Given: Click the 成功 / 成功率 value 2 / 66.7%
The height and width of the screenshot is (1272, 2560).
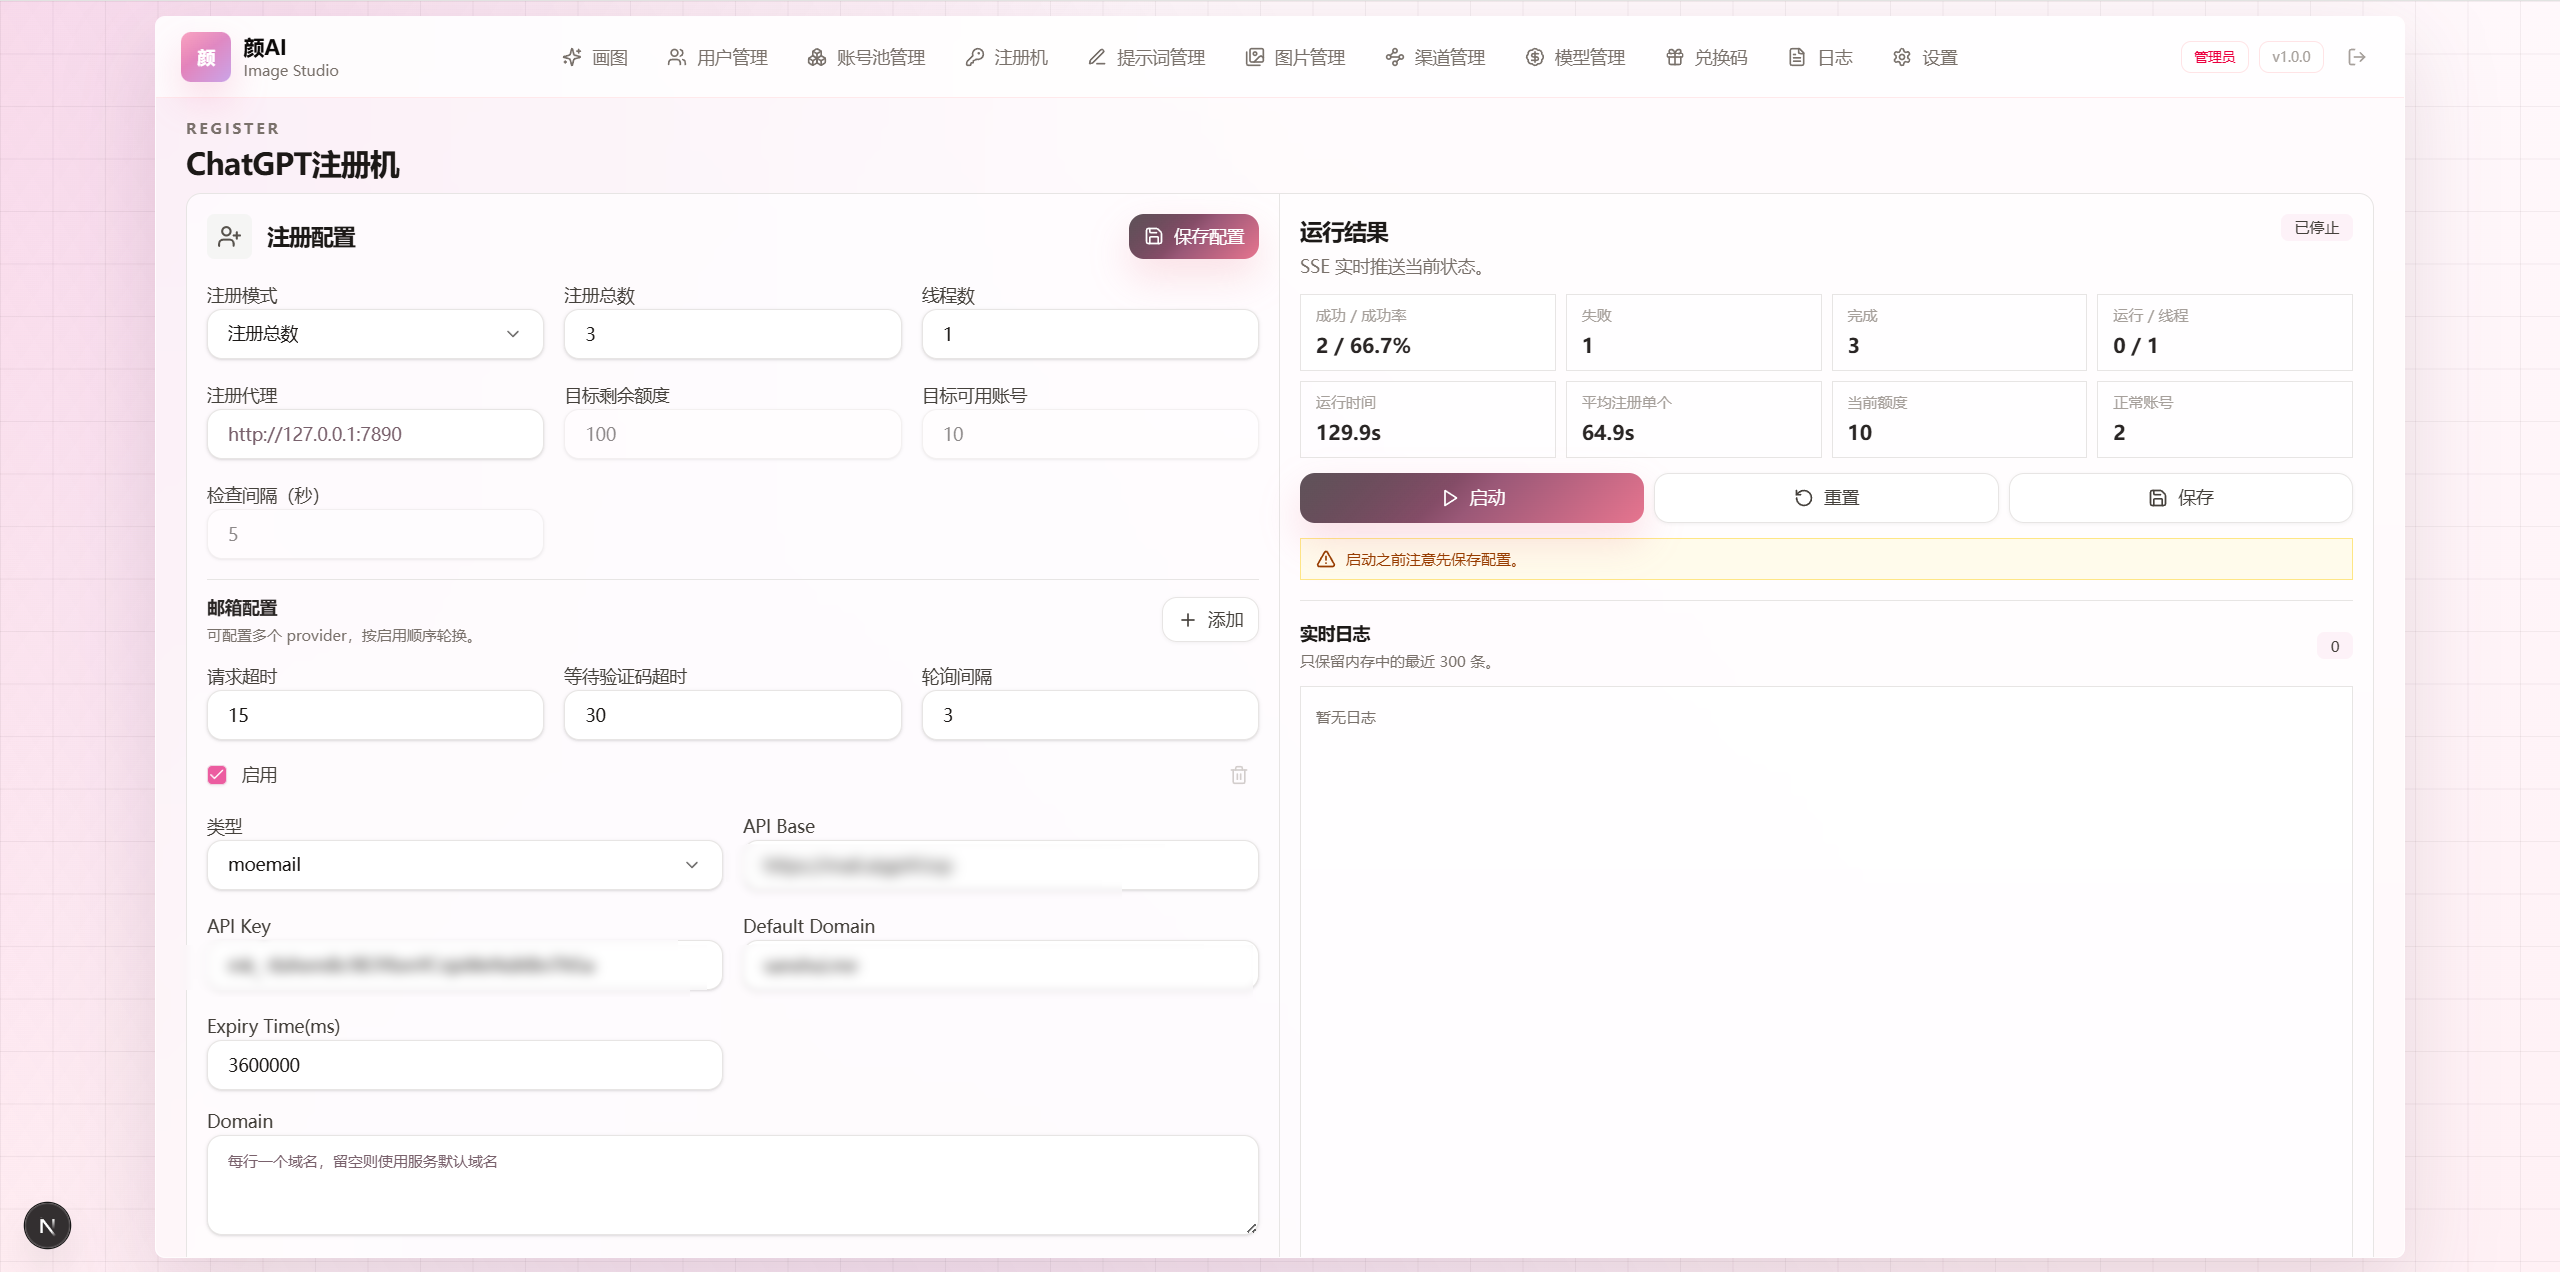Looking at the screenshot, I should click(x=1363, y=346).
